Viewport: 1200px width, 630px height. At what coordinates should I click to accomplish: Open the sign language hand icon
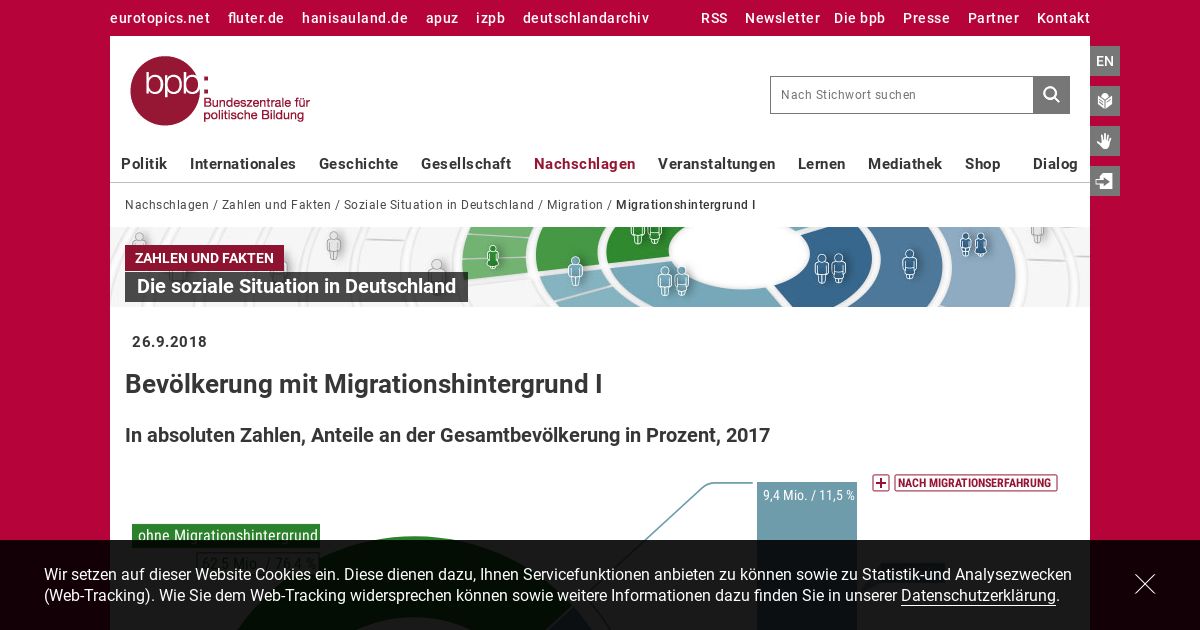(1105, 141)
